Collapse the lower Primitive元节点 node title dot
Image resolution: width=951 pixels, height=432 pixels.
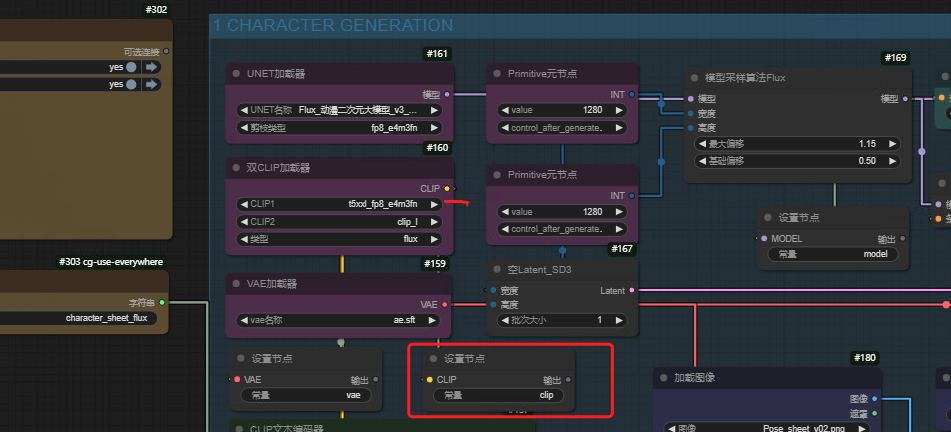click(x=497, y=174)
